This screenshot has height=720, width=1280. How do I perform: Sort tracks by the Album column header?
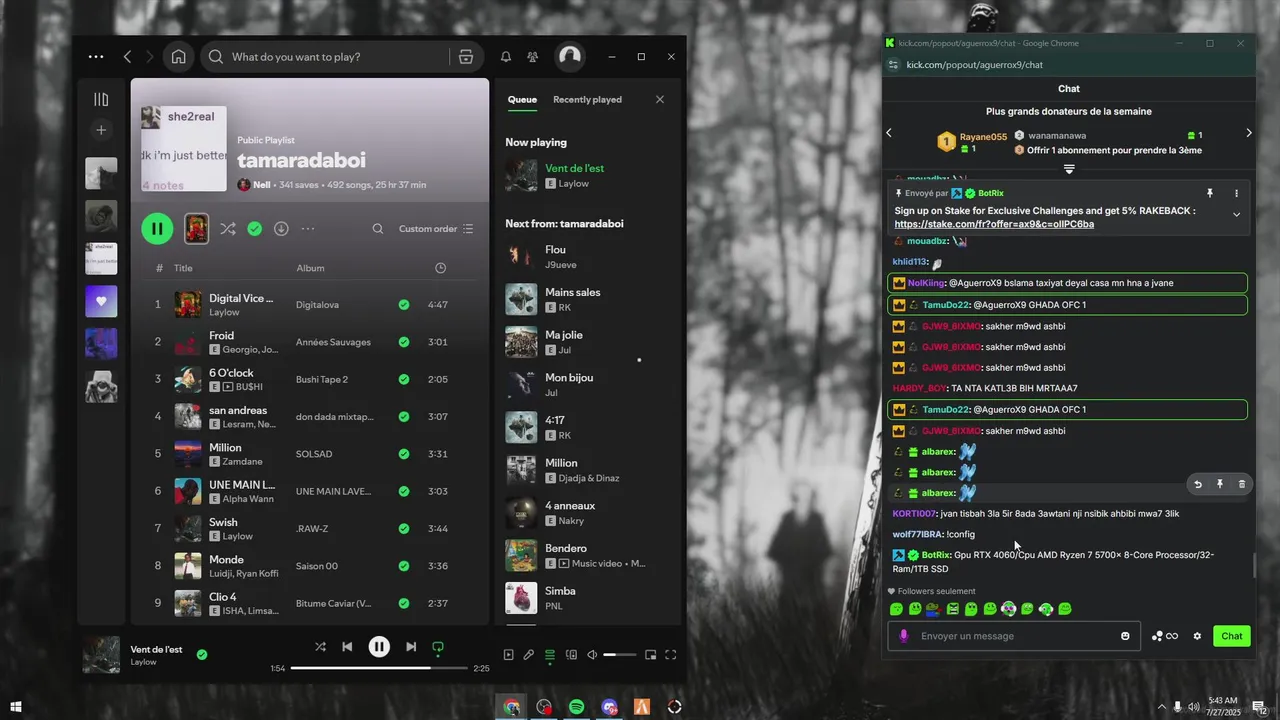point(310,268)
